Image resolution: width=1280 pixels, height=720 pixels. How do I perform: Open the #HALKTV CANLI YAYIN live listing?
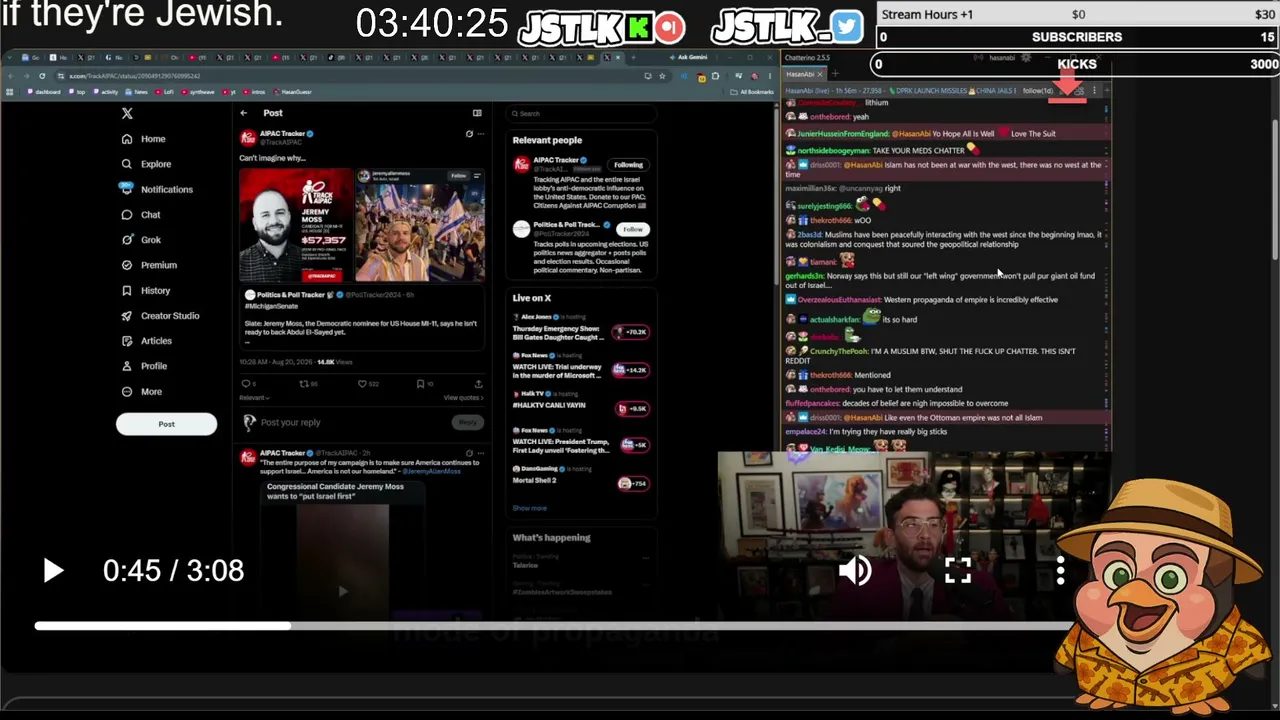580,406
